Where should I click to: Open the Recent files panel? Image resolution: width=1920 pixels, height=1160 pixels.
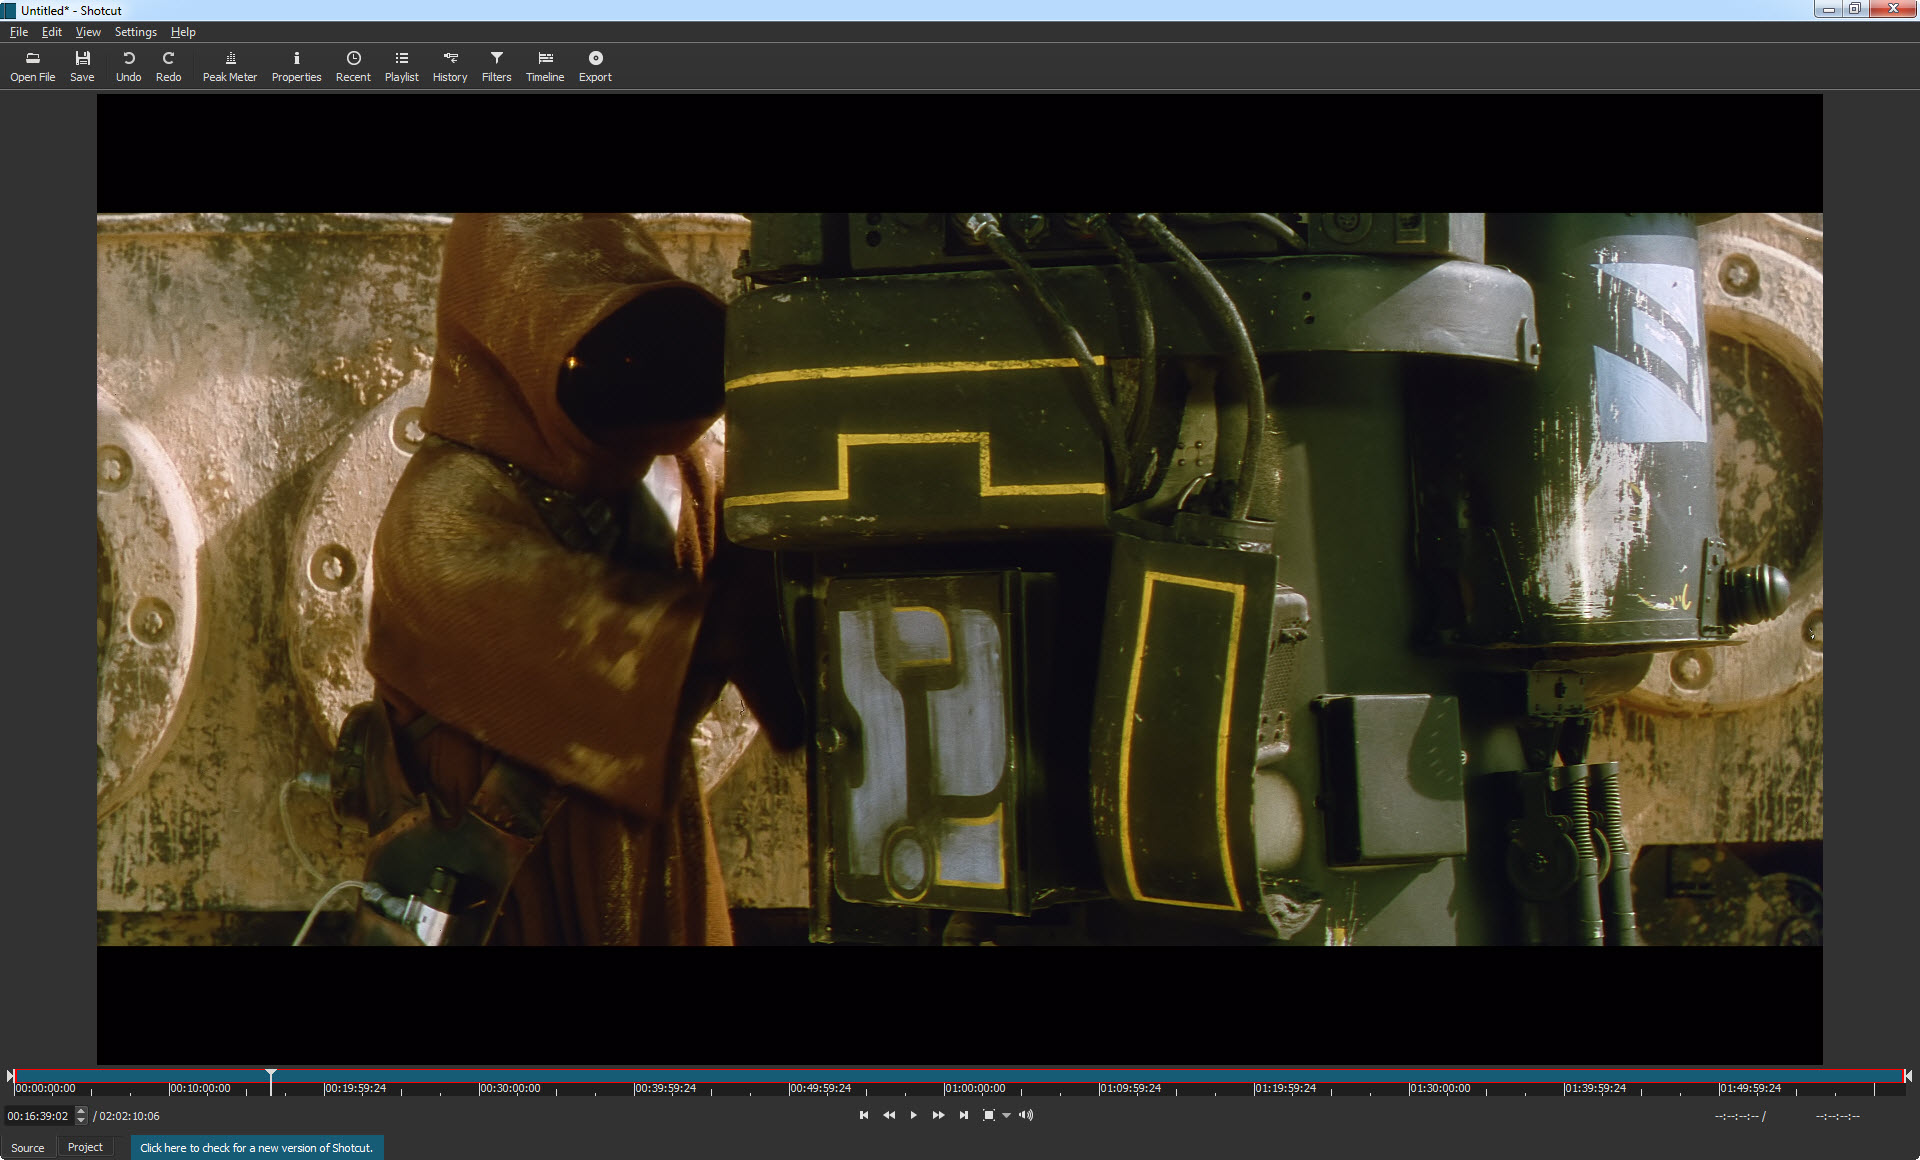tap(353, 66)
